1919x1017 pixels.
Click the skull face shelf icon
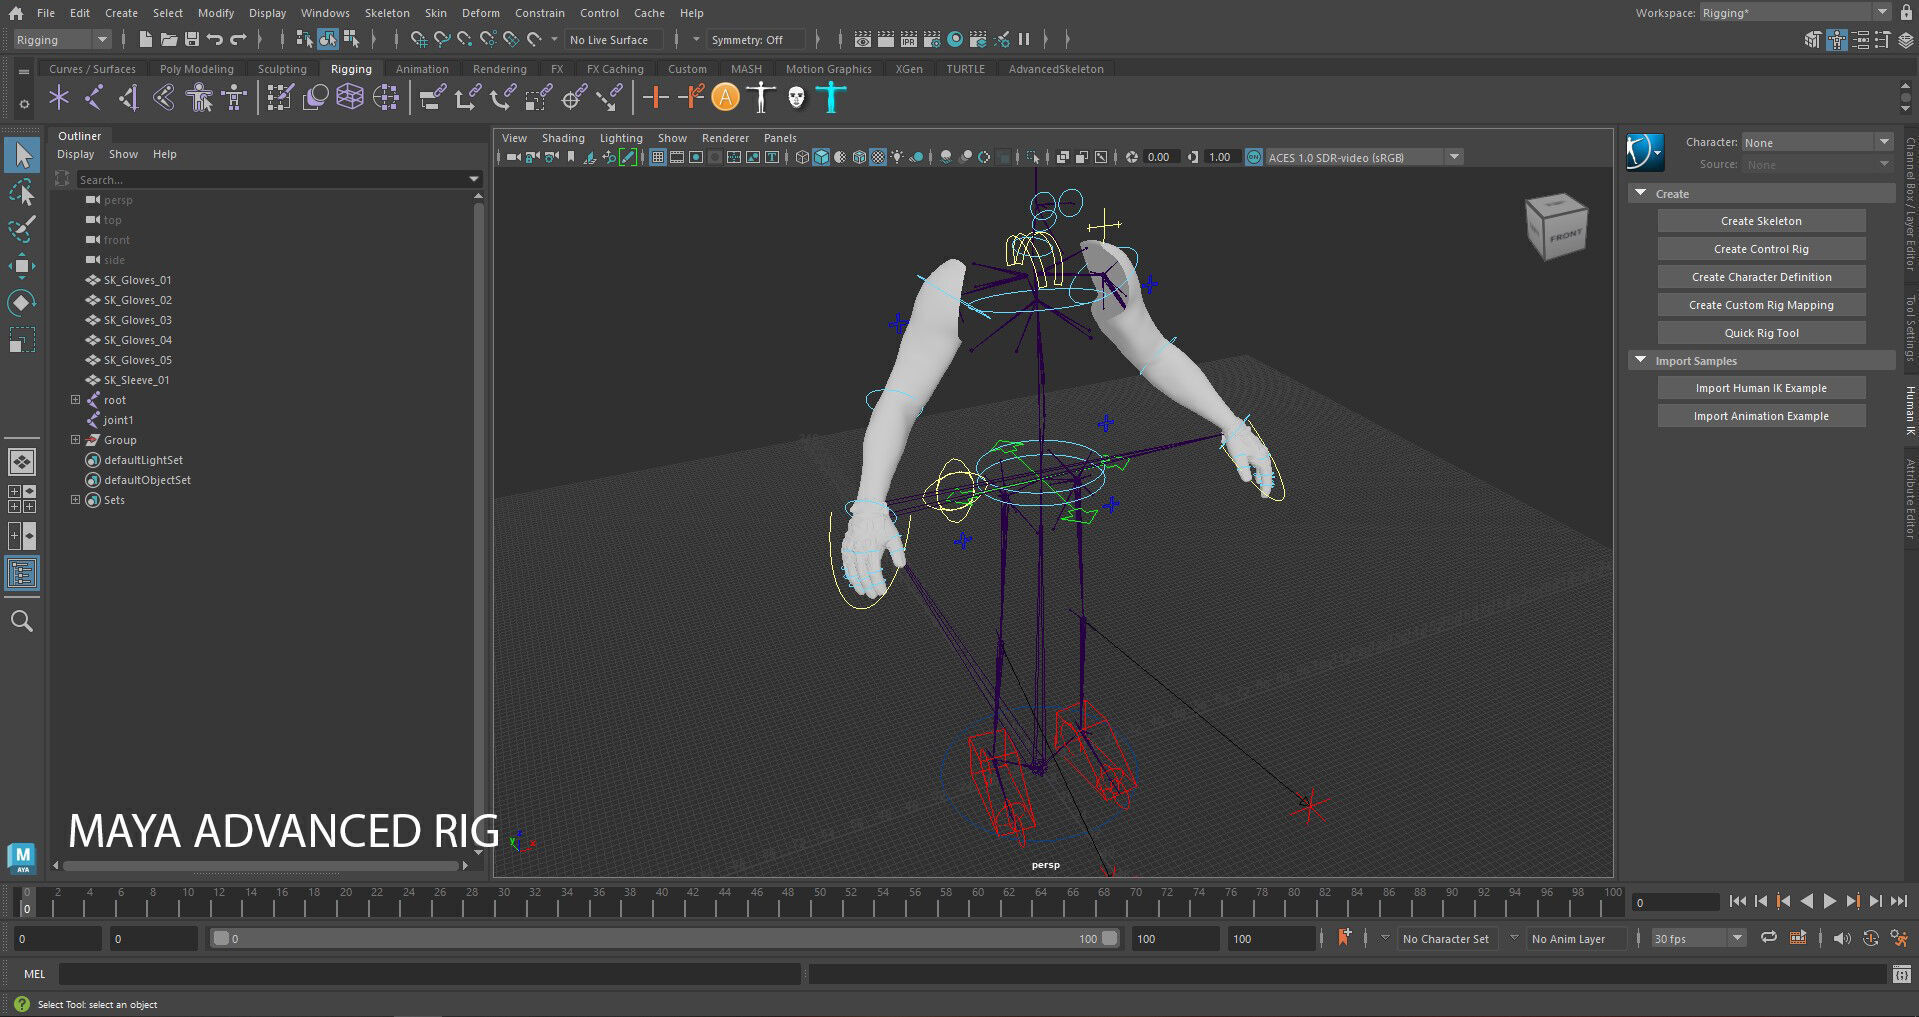pos(796,97)
